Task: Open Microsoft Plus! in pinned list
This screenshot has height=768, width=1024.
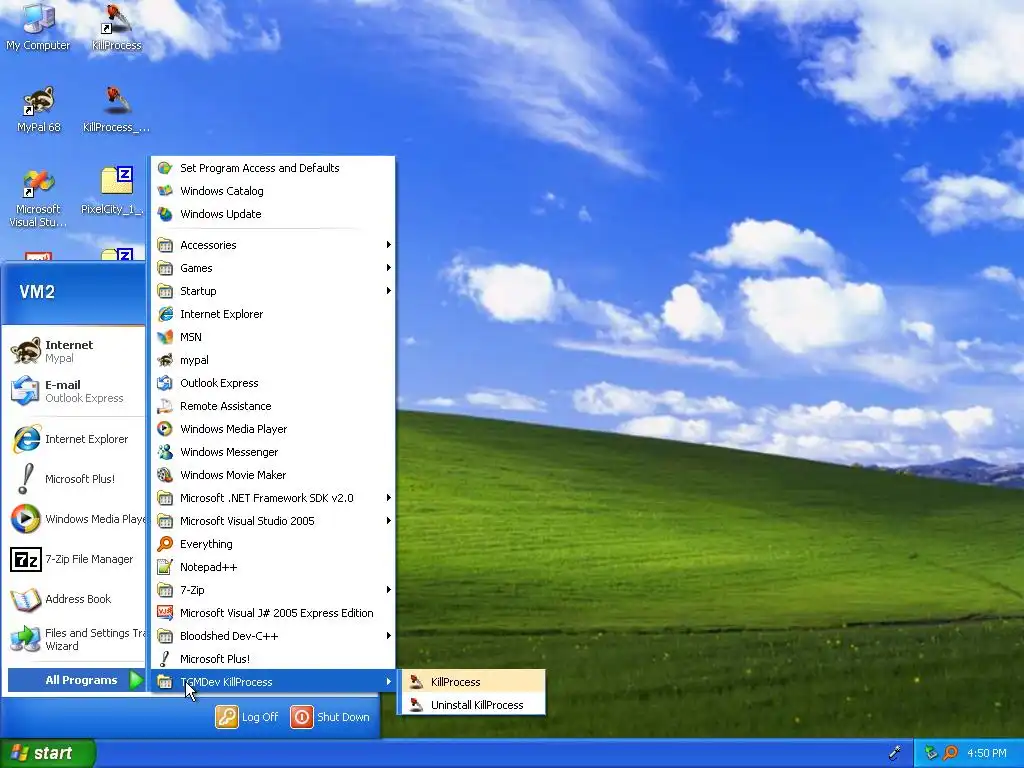Action: point(73,479)
